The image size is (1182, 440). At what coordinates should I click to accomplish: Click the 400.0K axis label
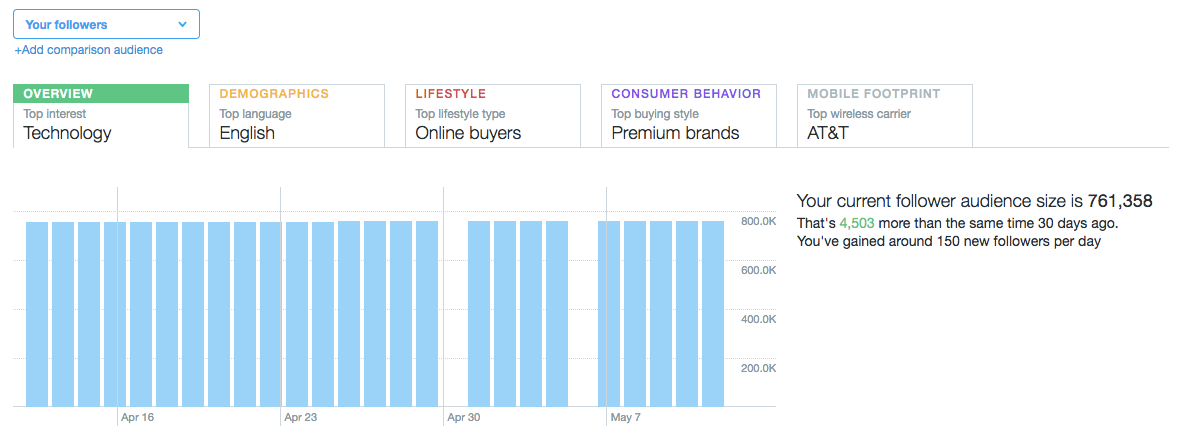(759, 319)
